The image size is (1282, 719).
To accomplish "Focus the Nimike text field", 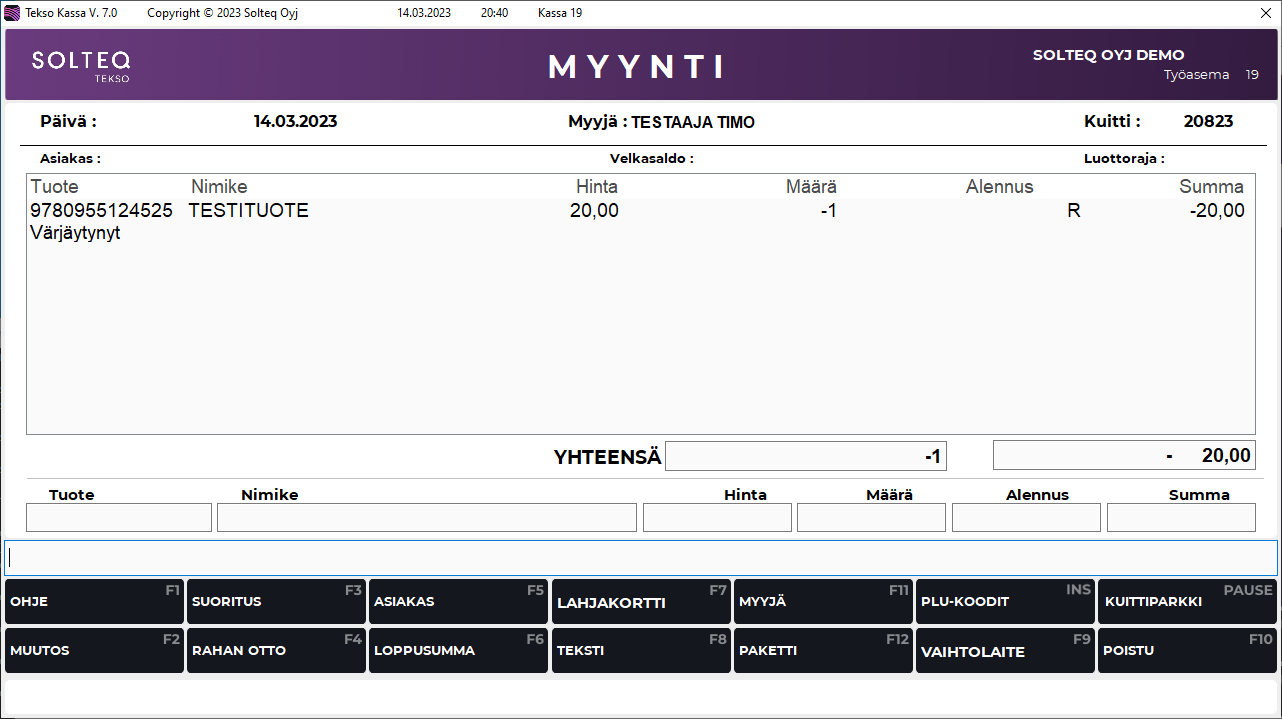I will tap(426, 518).
